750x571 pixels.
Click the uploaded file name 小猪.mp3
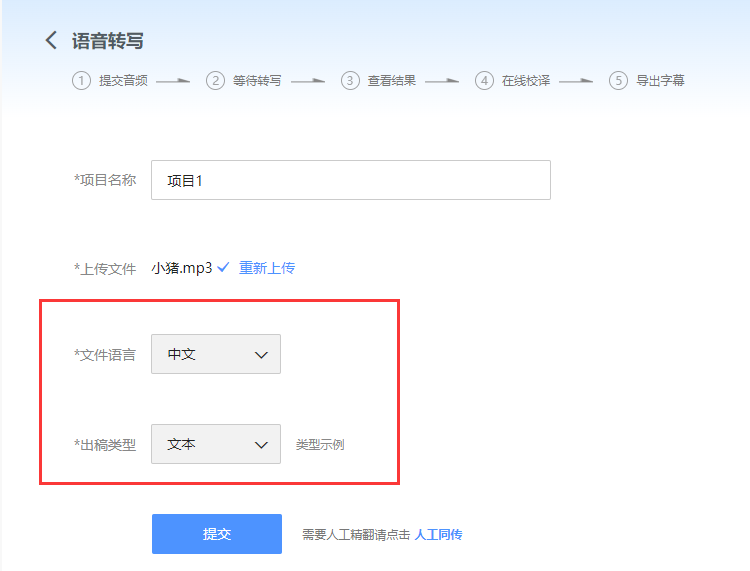coord(181,268)
